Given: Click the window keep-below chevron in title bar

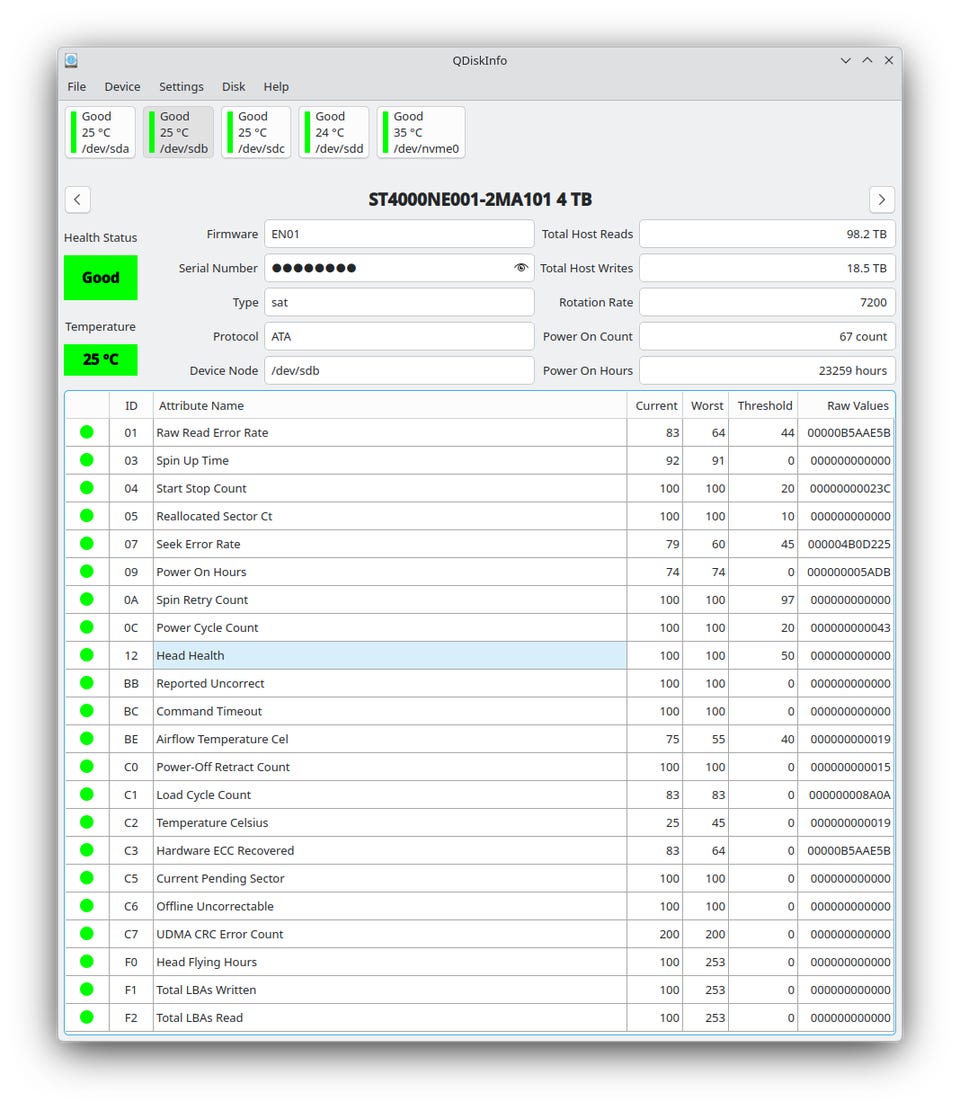Looking at the screenshot, I should point(845,60).
